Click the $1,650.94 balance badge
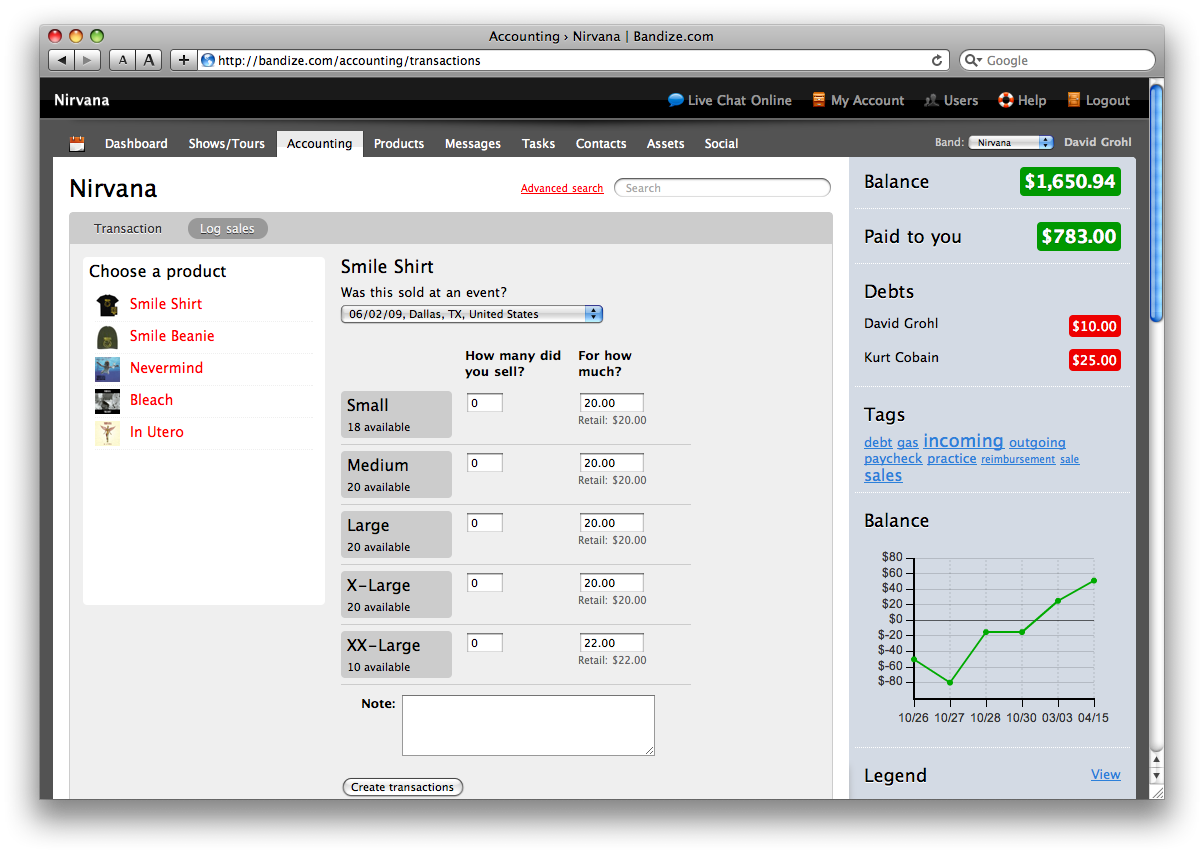This screenshot has height=854, width=1204. (1070, 182)
